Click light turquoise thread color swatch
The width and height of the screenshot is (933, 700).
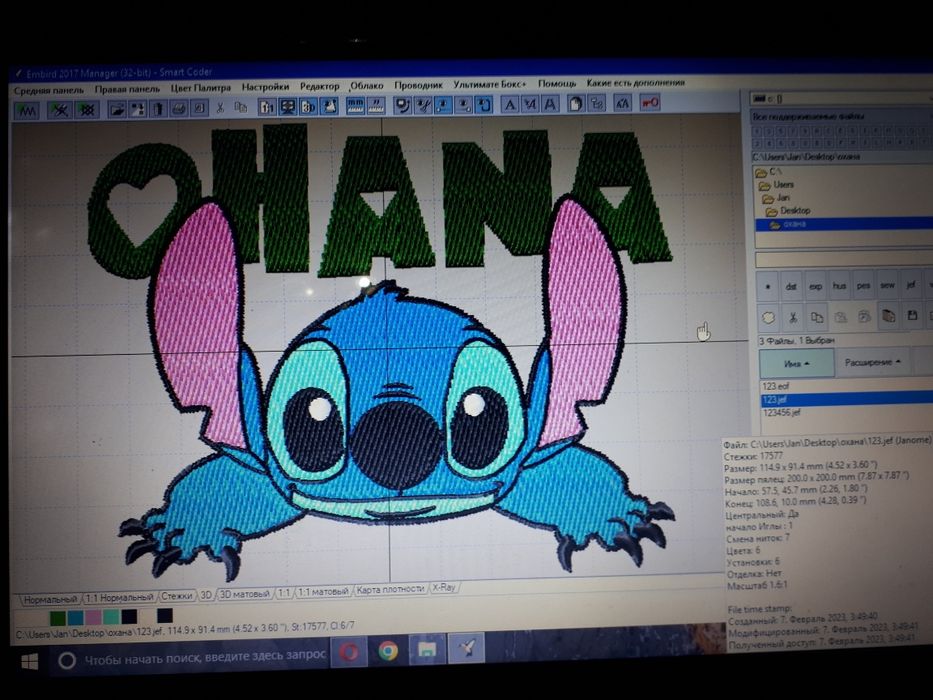click(x=111, y=616)
